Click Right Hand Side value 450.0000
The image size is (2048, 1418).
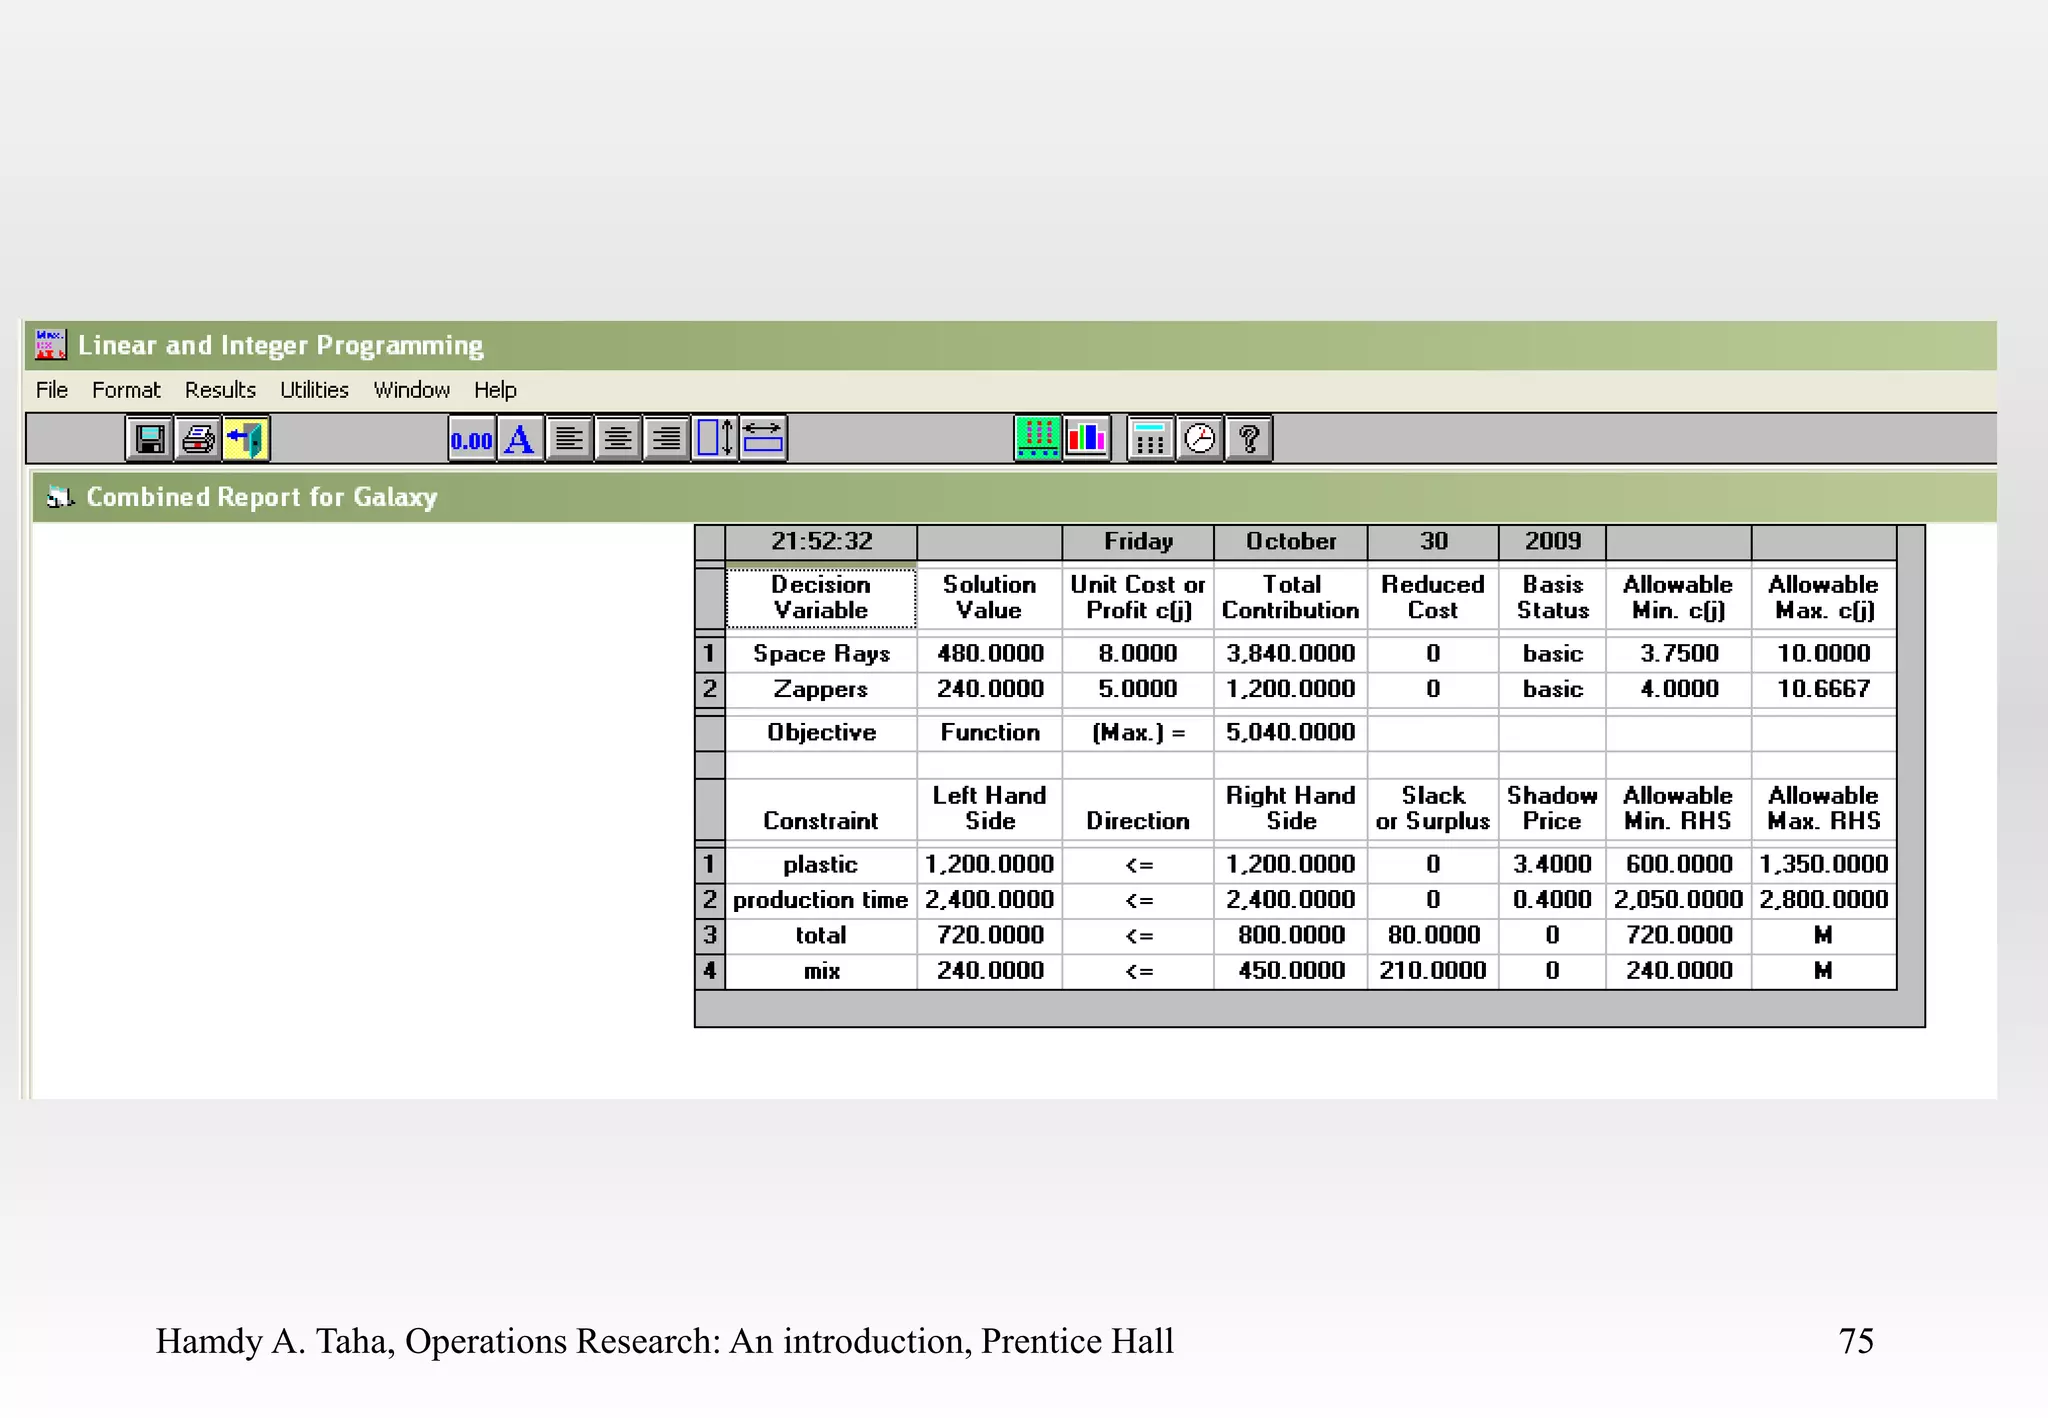click(x=1291, y=971)
